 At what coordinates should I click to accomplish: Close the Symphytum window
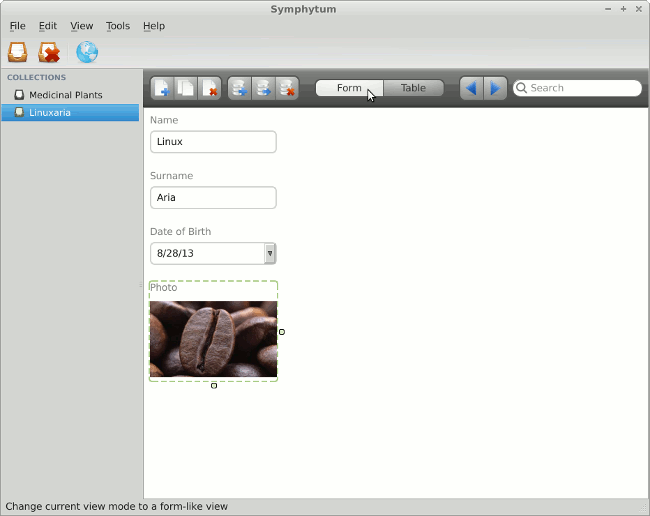[x=639, y=9]
